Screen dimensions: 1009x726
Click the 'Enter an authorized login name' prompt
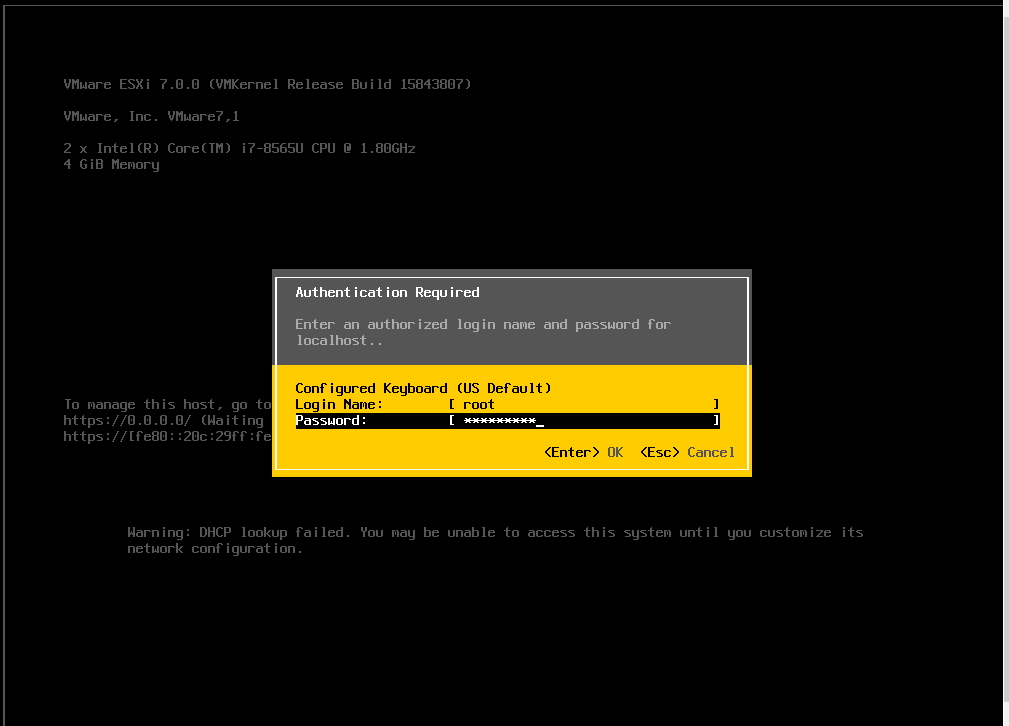click(x=483, y=324)
